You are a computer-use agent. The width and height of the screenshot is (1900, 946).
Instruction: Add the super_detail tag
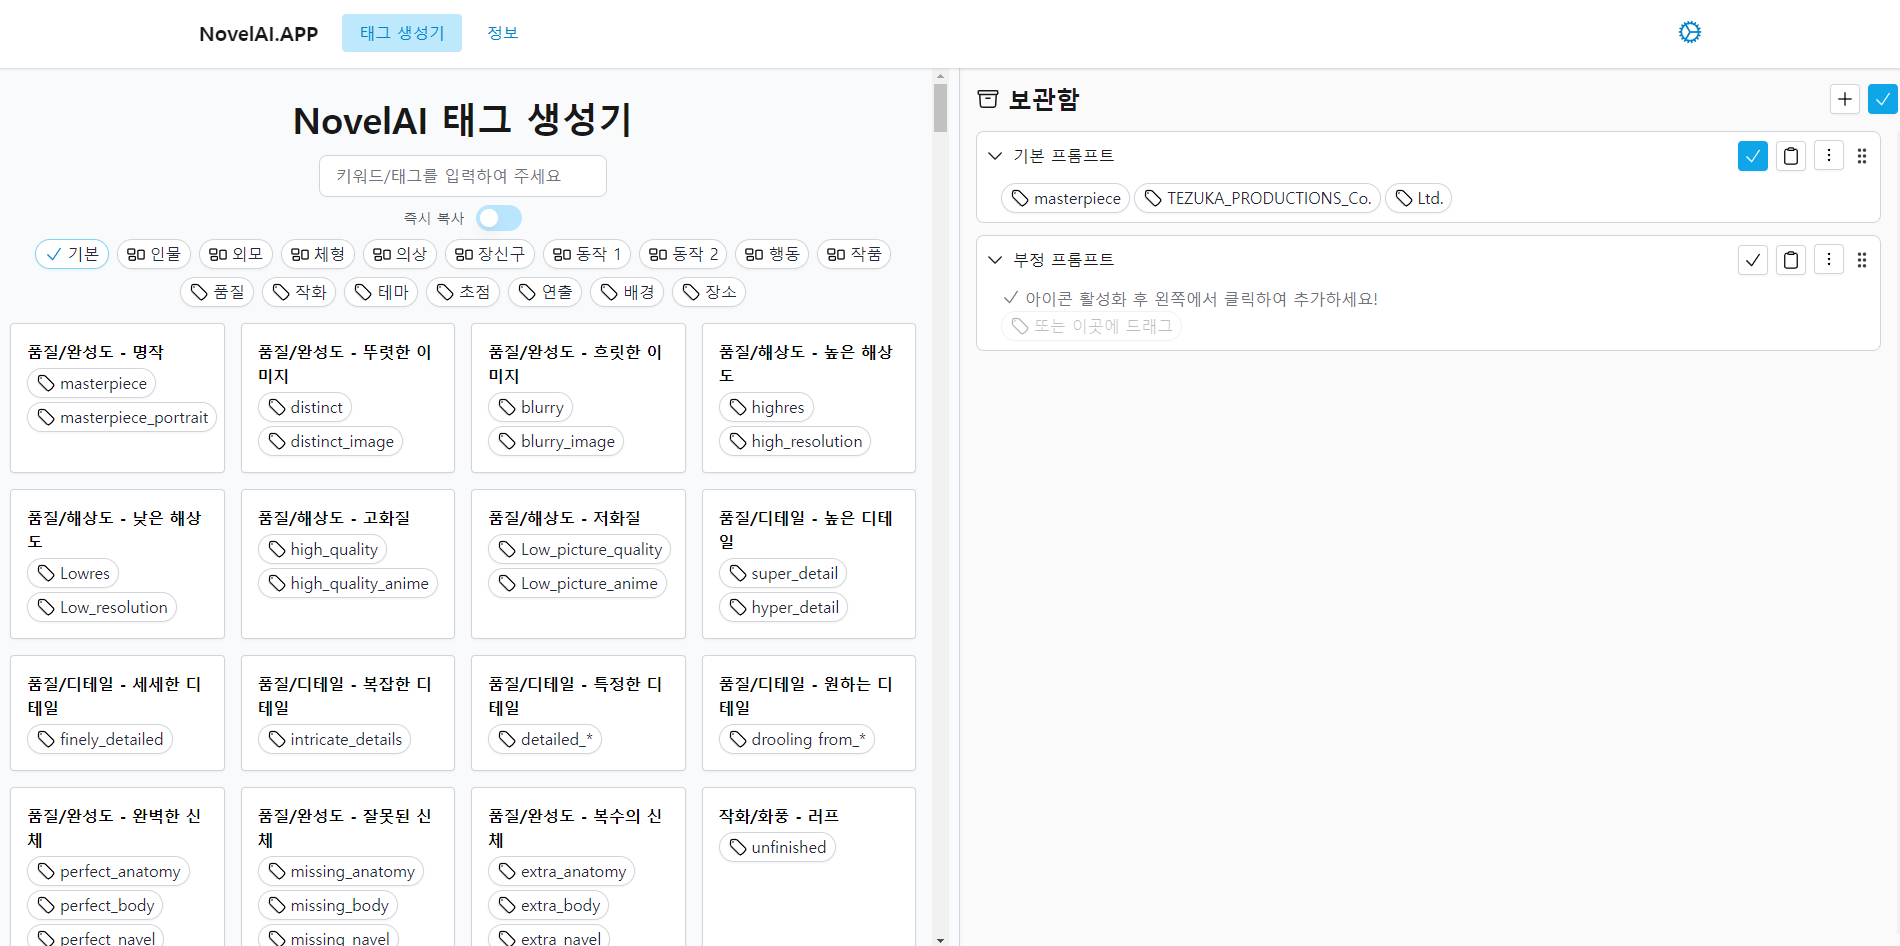click(x=783, y=573)
